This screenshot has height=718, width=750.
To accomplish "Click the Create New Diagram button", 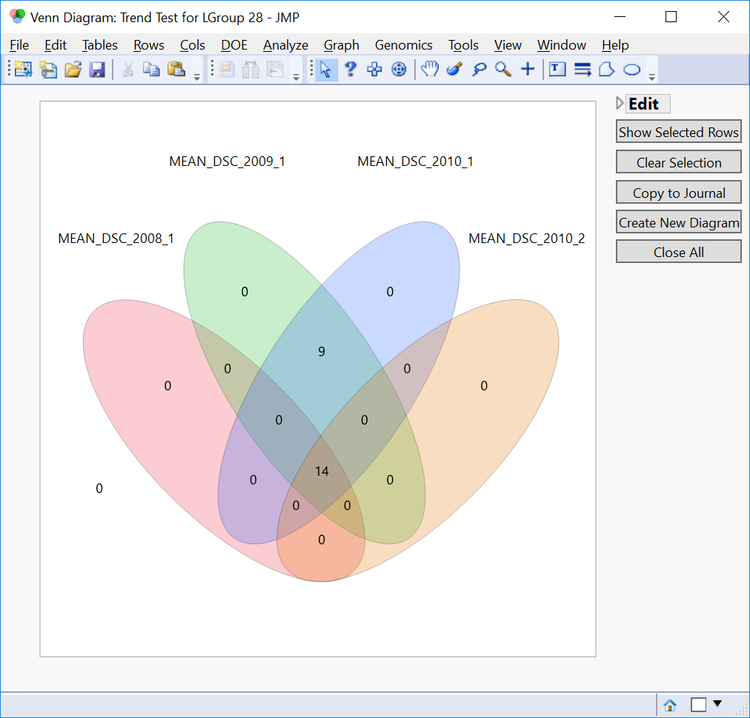I will coord(678,222).
